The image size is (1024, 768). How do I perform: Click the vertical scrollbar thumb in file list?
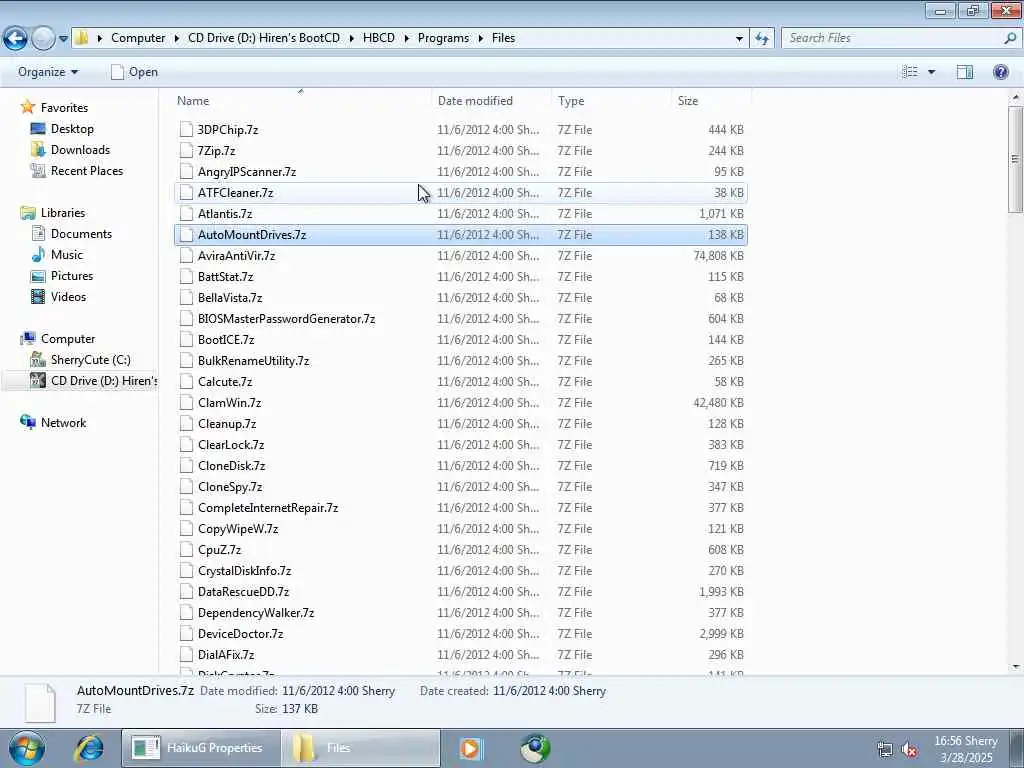point(1016,159)
